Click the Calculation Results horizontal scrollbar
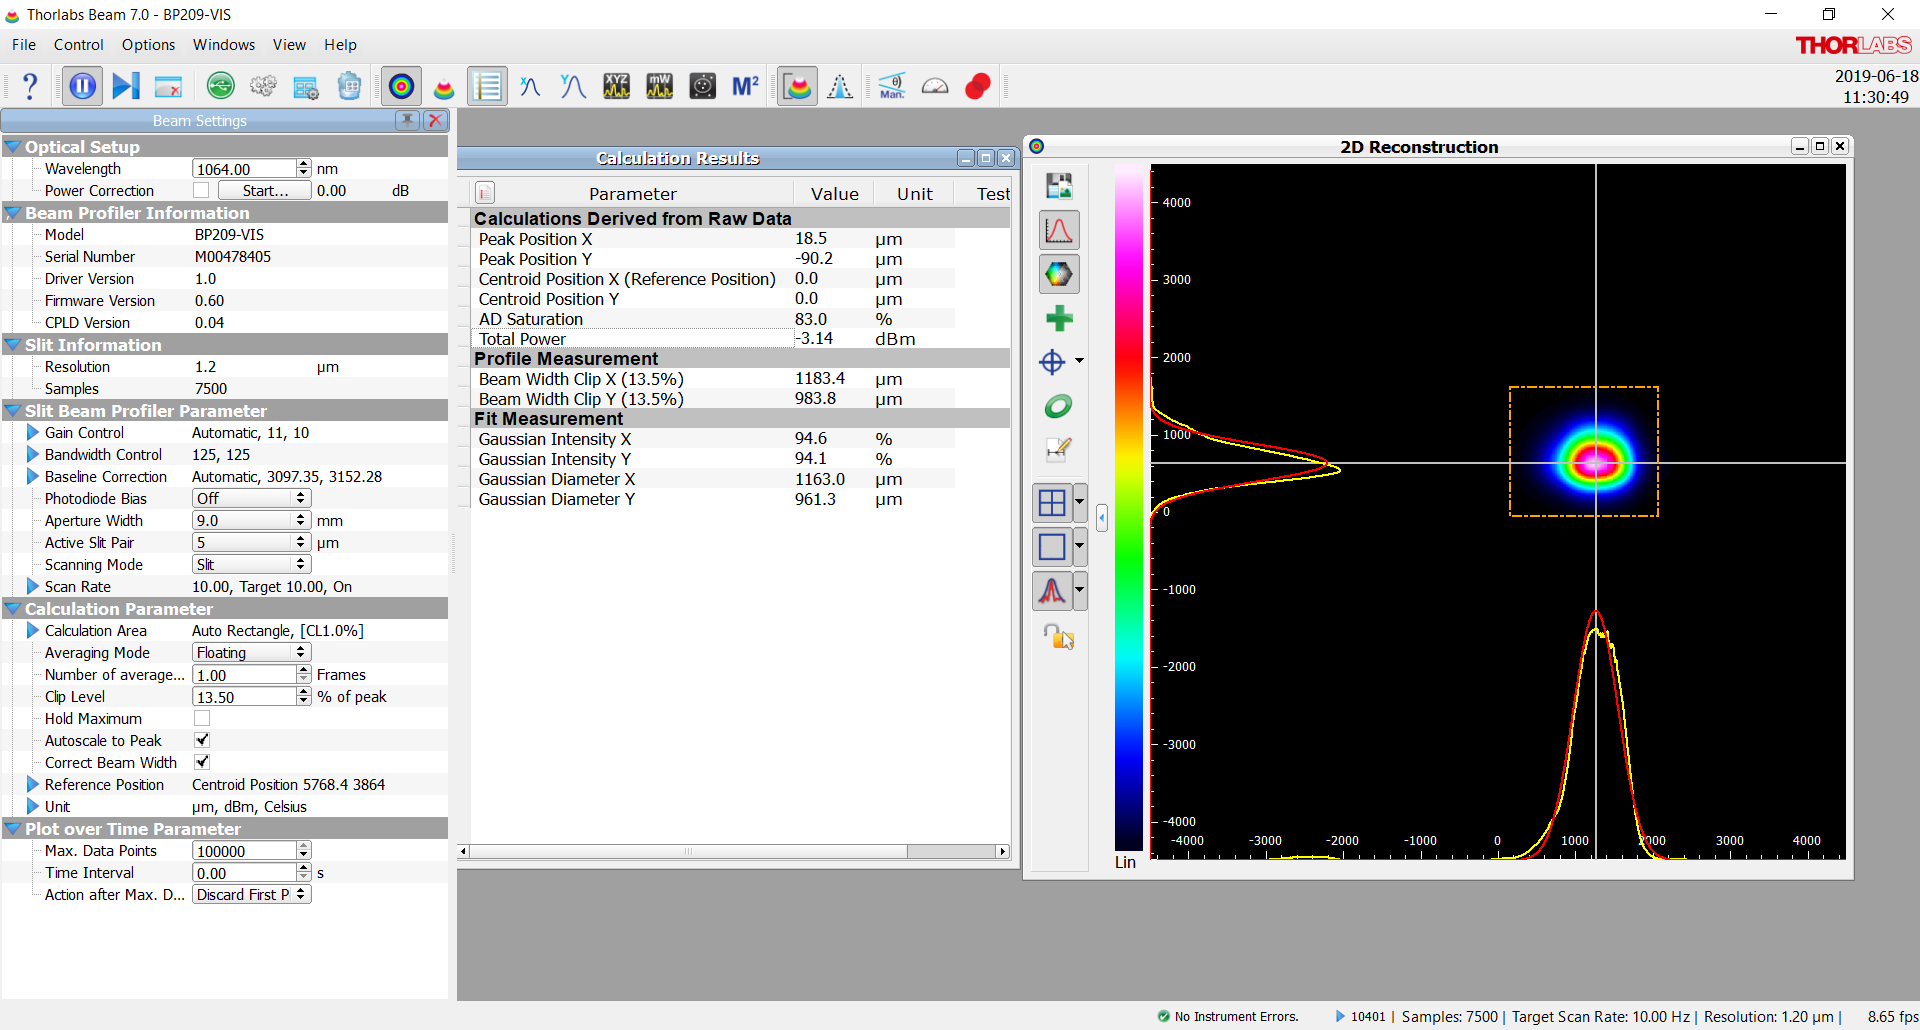Screen dimensions: 1920x1030 pos(734,852)
